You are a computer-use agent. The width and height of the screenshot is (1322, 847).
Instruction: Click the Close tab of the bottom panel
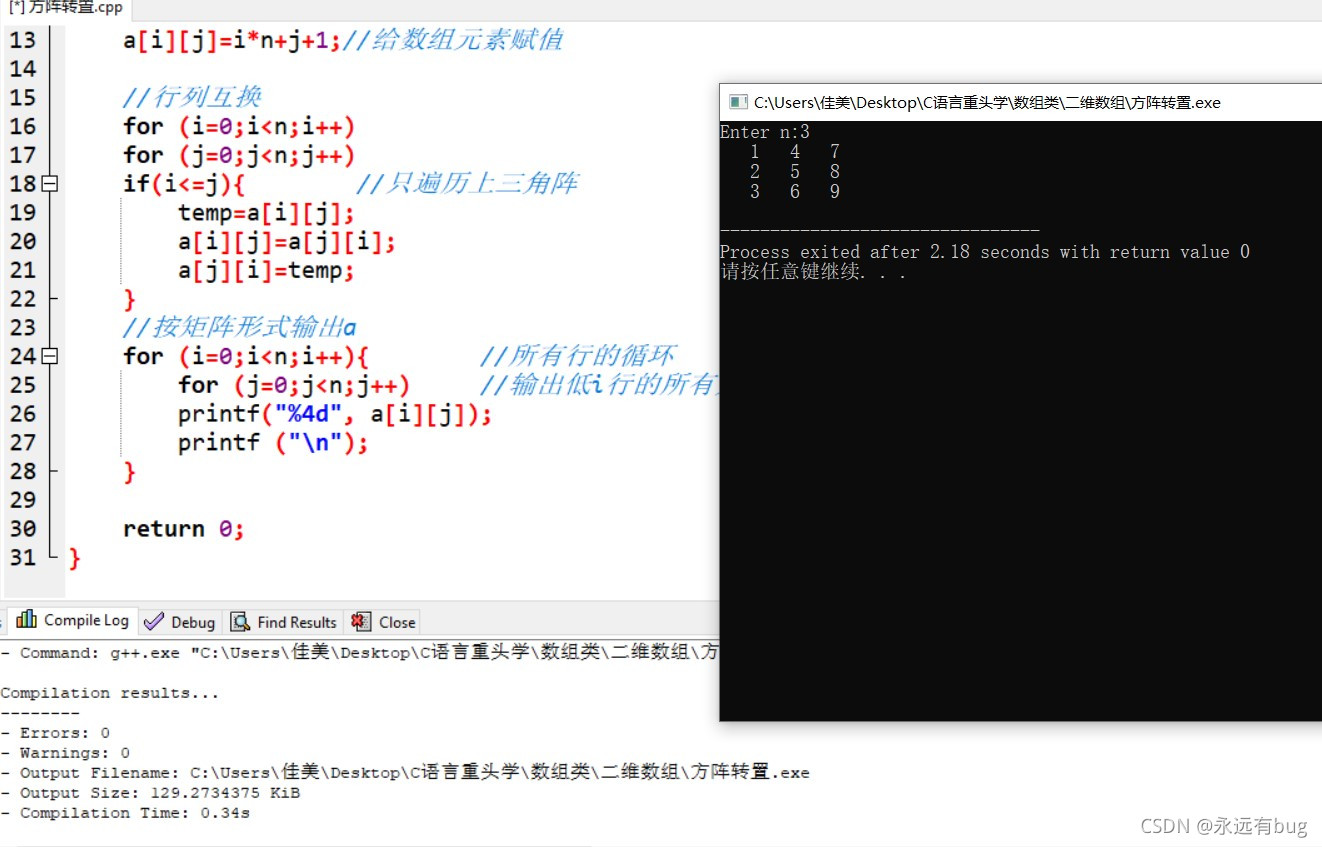[x=384, y=621]
